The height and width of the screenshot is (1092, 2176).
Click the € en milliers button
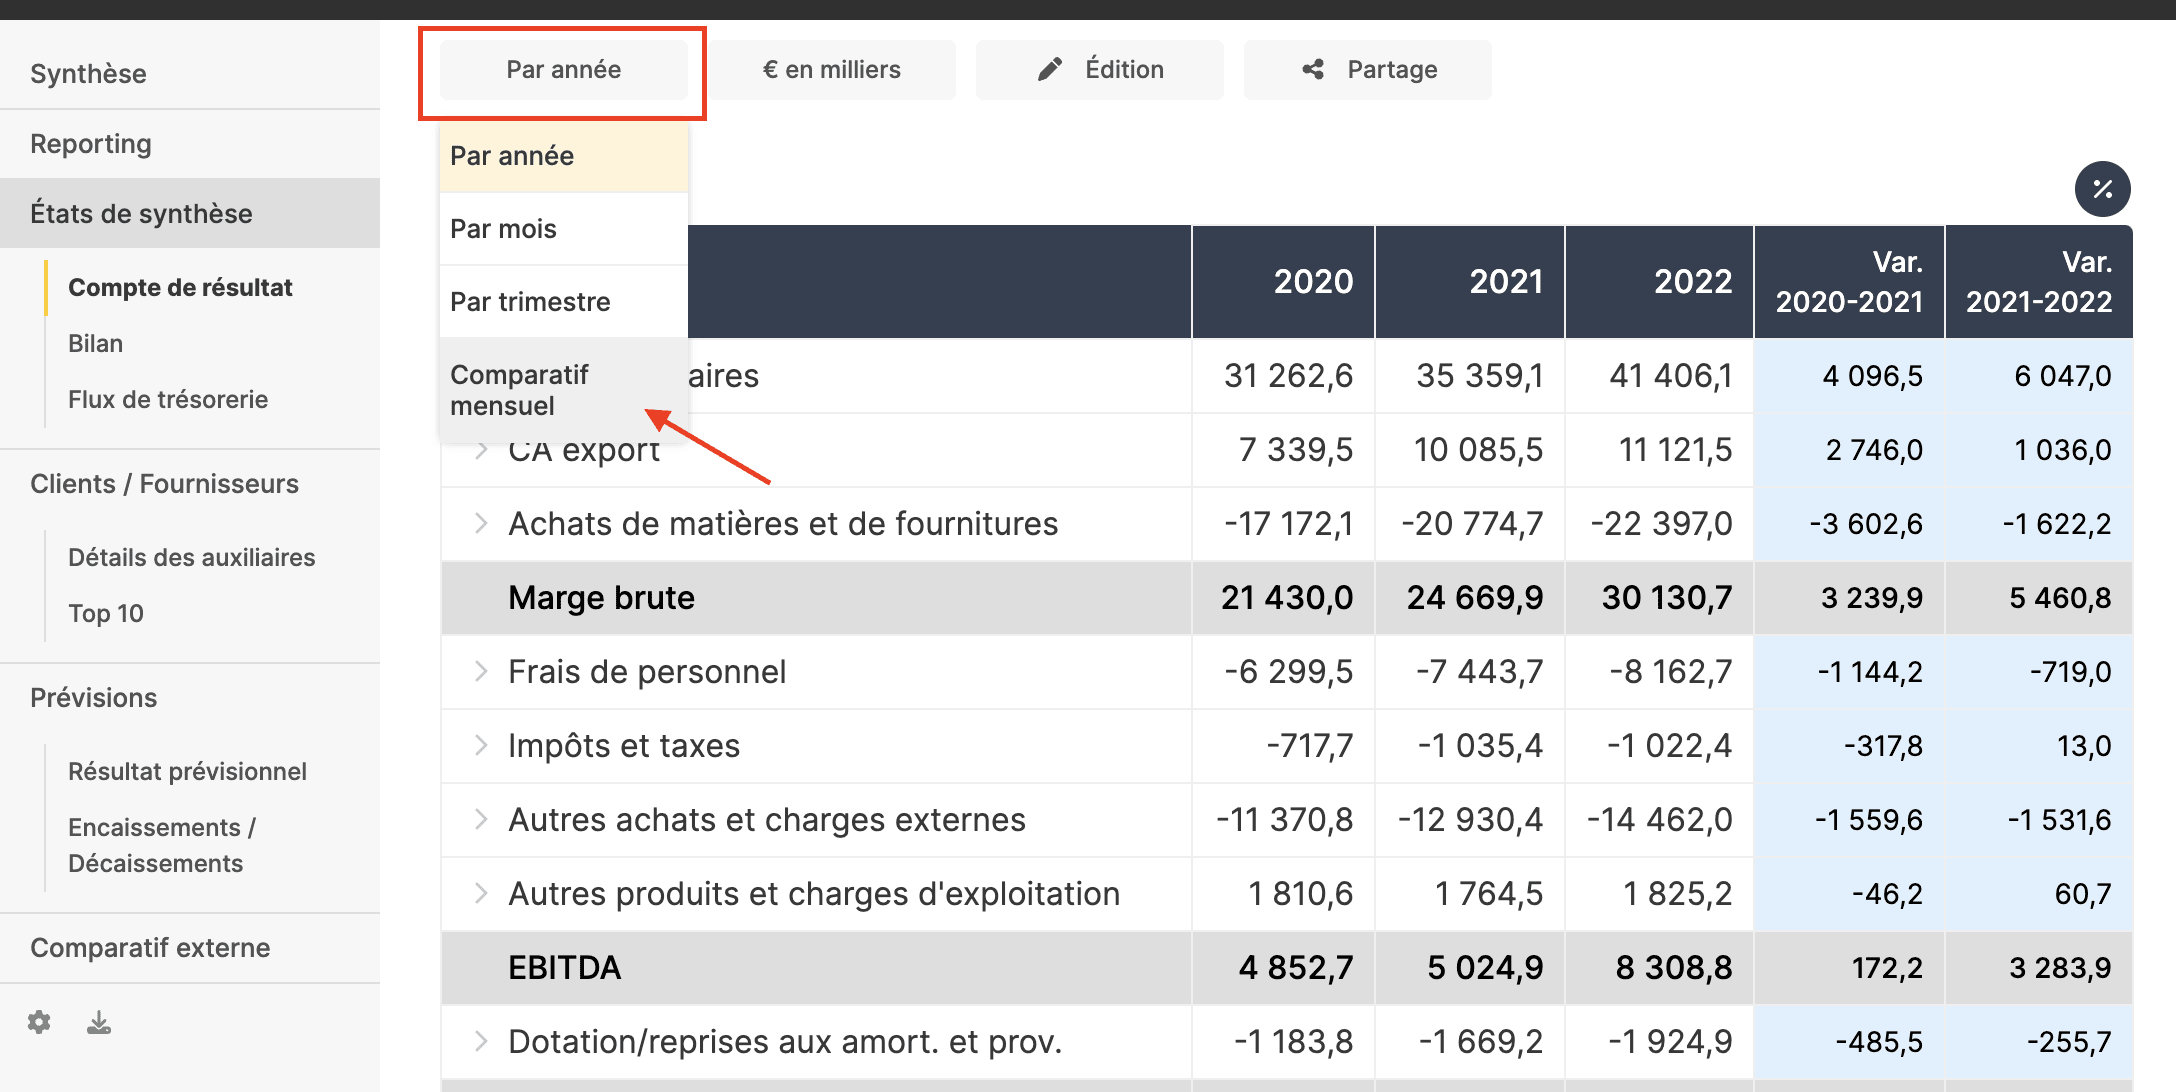833,69
